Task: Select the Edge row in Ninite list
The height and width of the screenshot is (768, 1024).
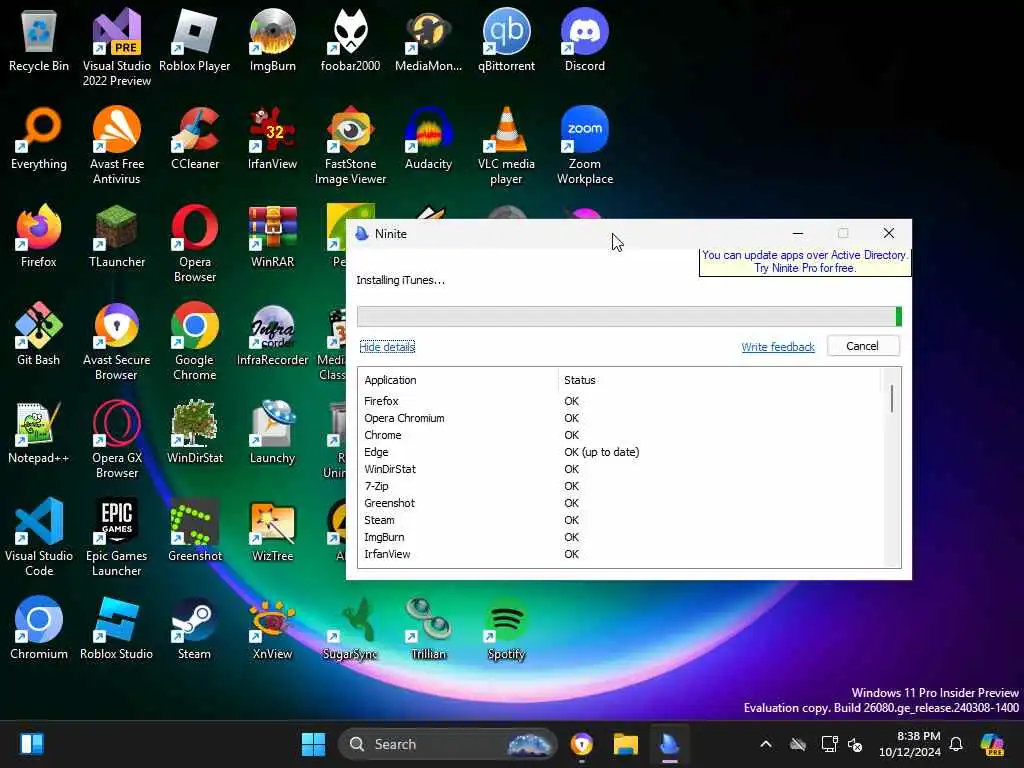Action: tap(620, 452)
